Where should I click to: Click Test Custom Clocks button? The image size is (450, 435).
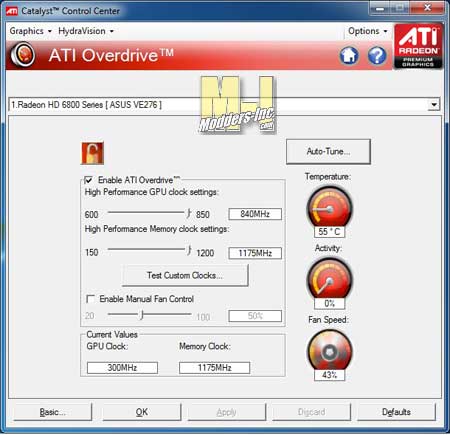(185, 275)
